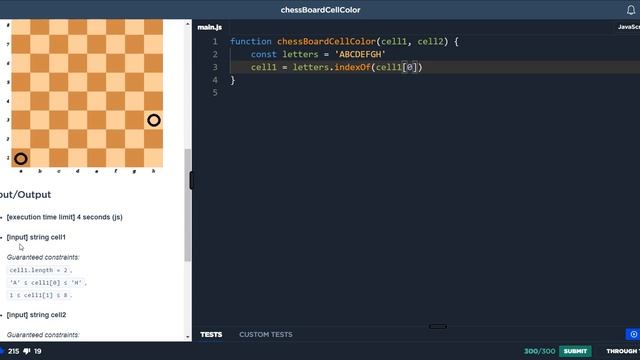
Task: Click indexOf on code line 3
Action: (x=352, y=67)
